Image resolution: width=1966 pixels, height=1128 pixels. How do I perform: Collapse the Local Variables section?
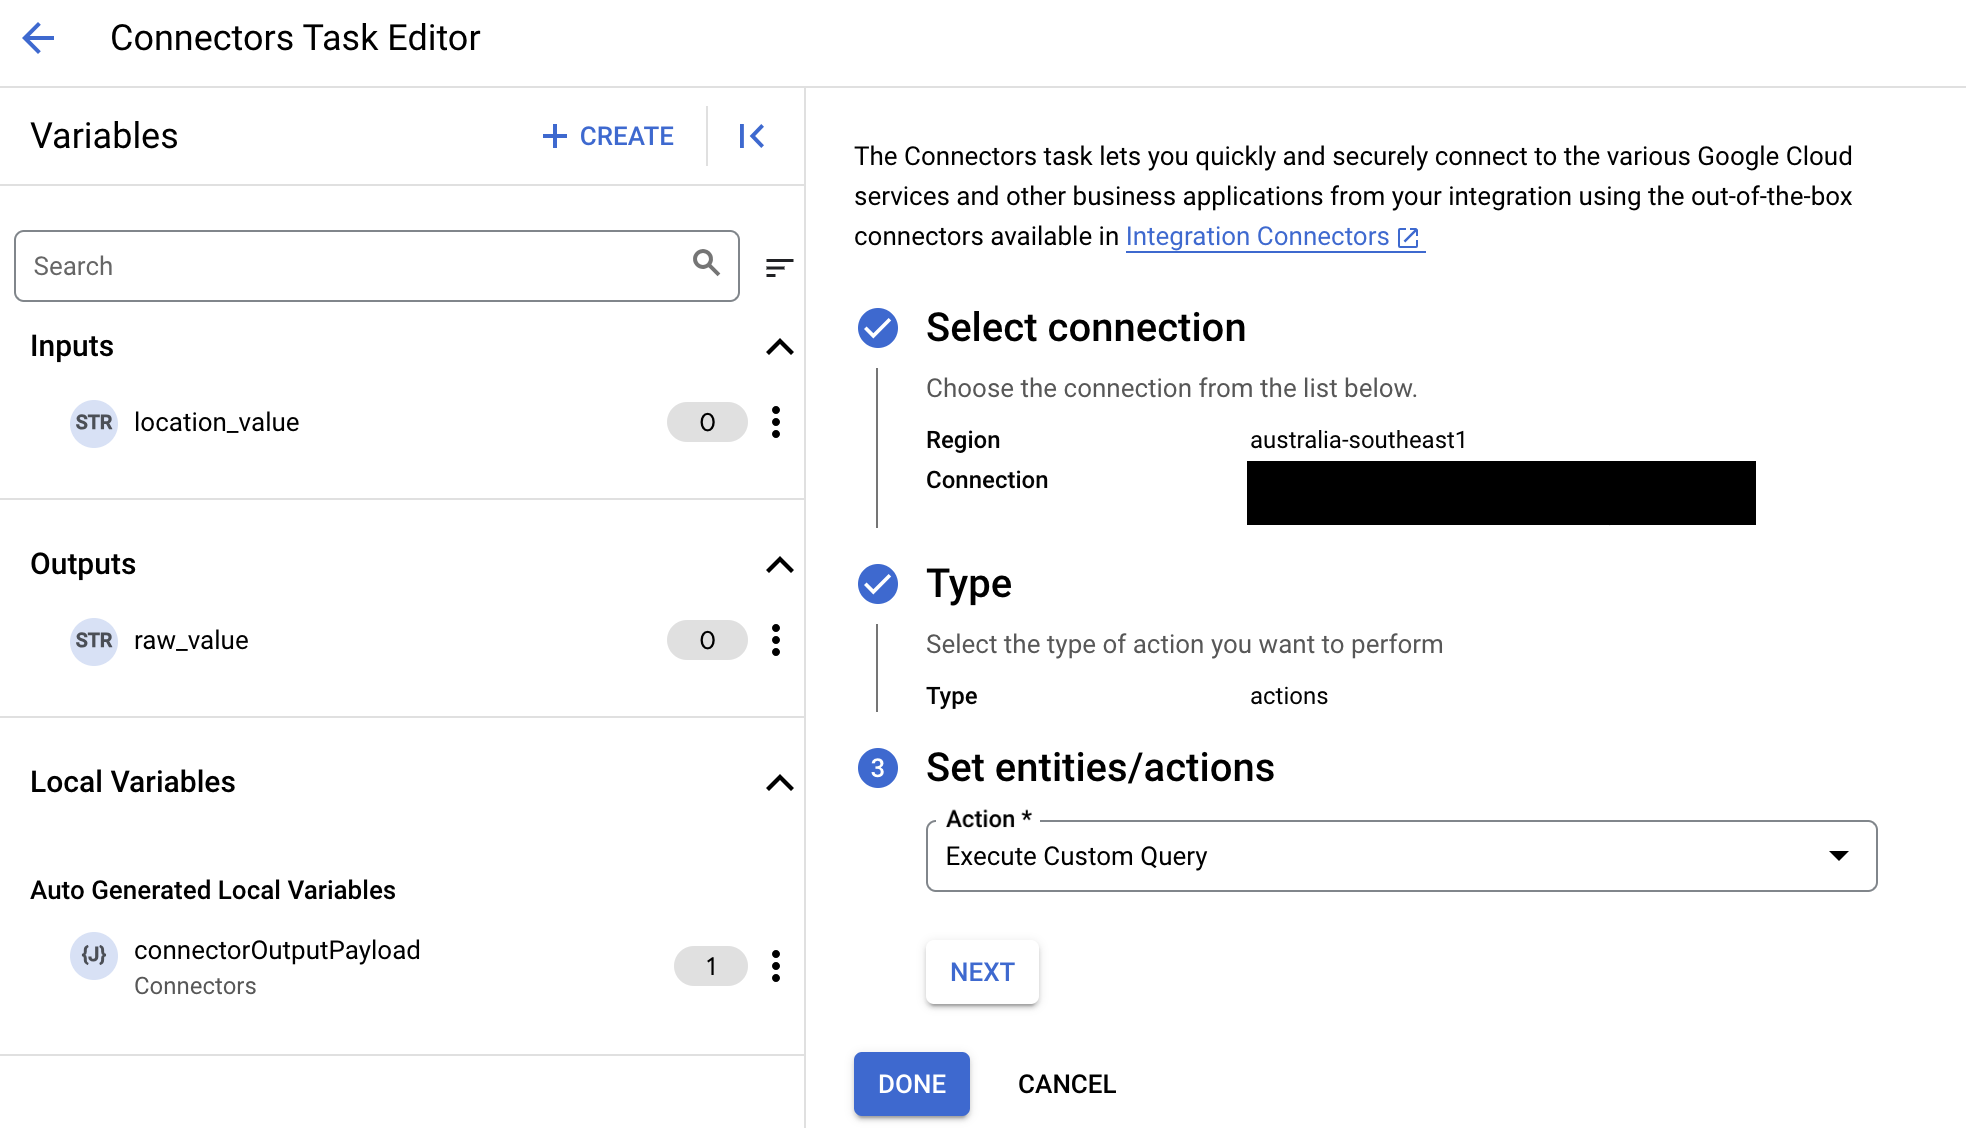778,782
